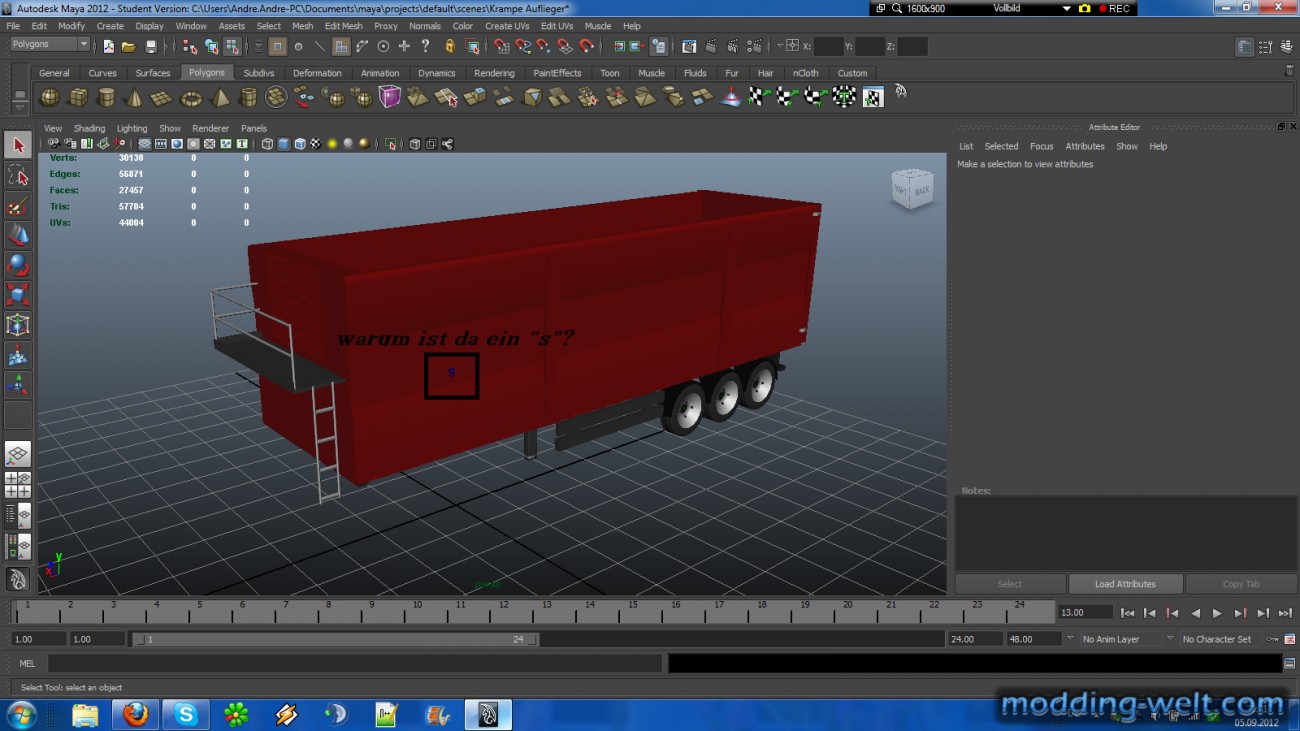
Task: Activate the Rotate tool in toolbox
Action: 18,266
